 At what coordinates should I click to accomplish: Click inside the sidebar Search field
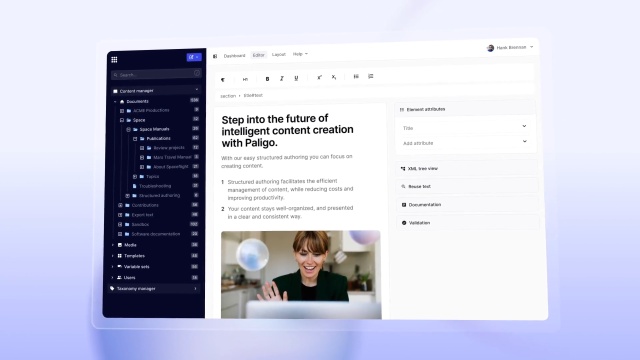[x=156, y=74]
